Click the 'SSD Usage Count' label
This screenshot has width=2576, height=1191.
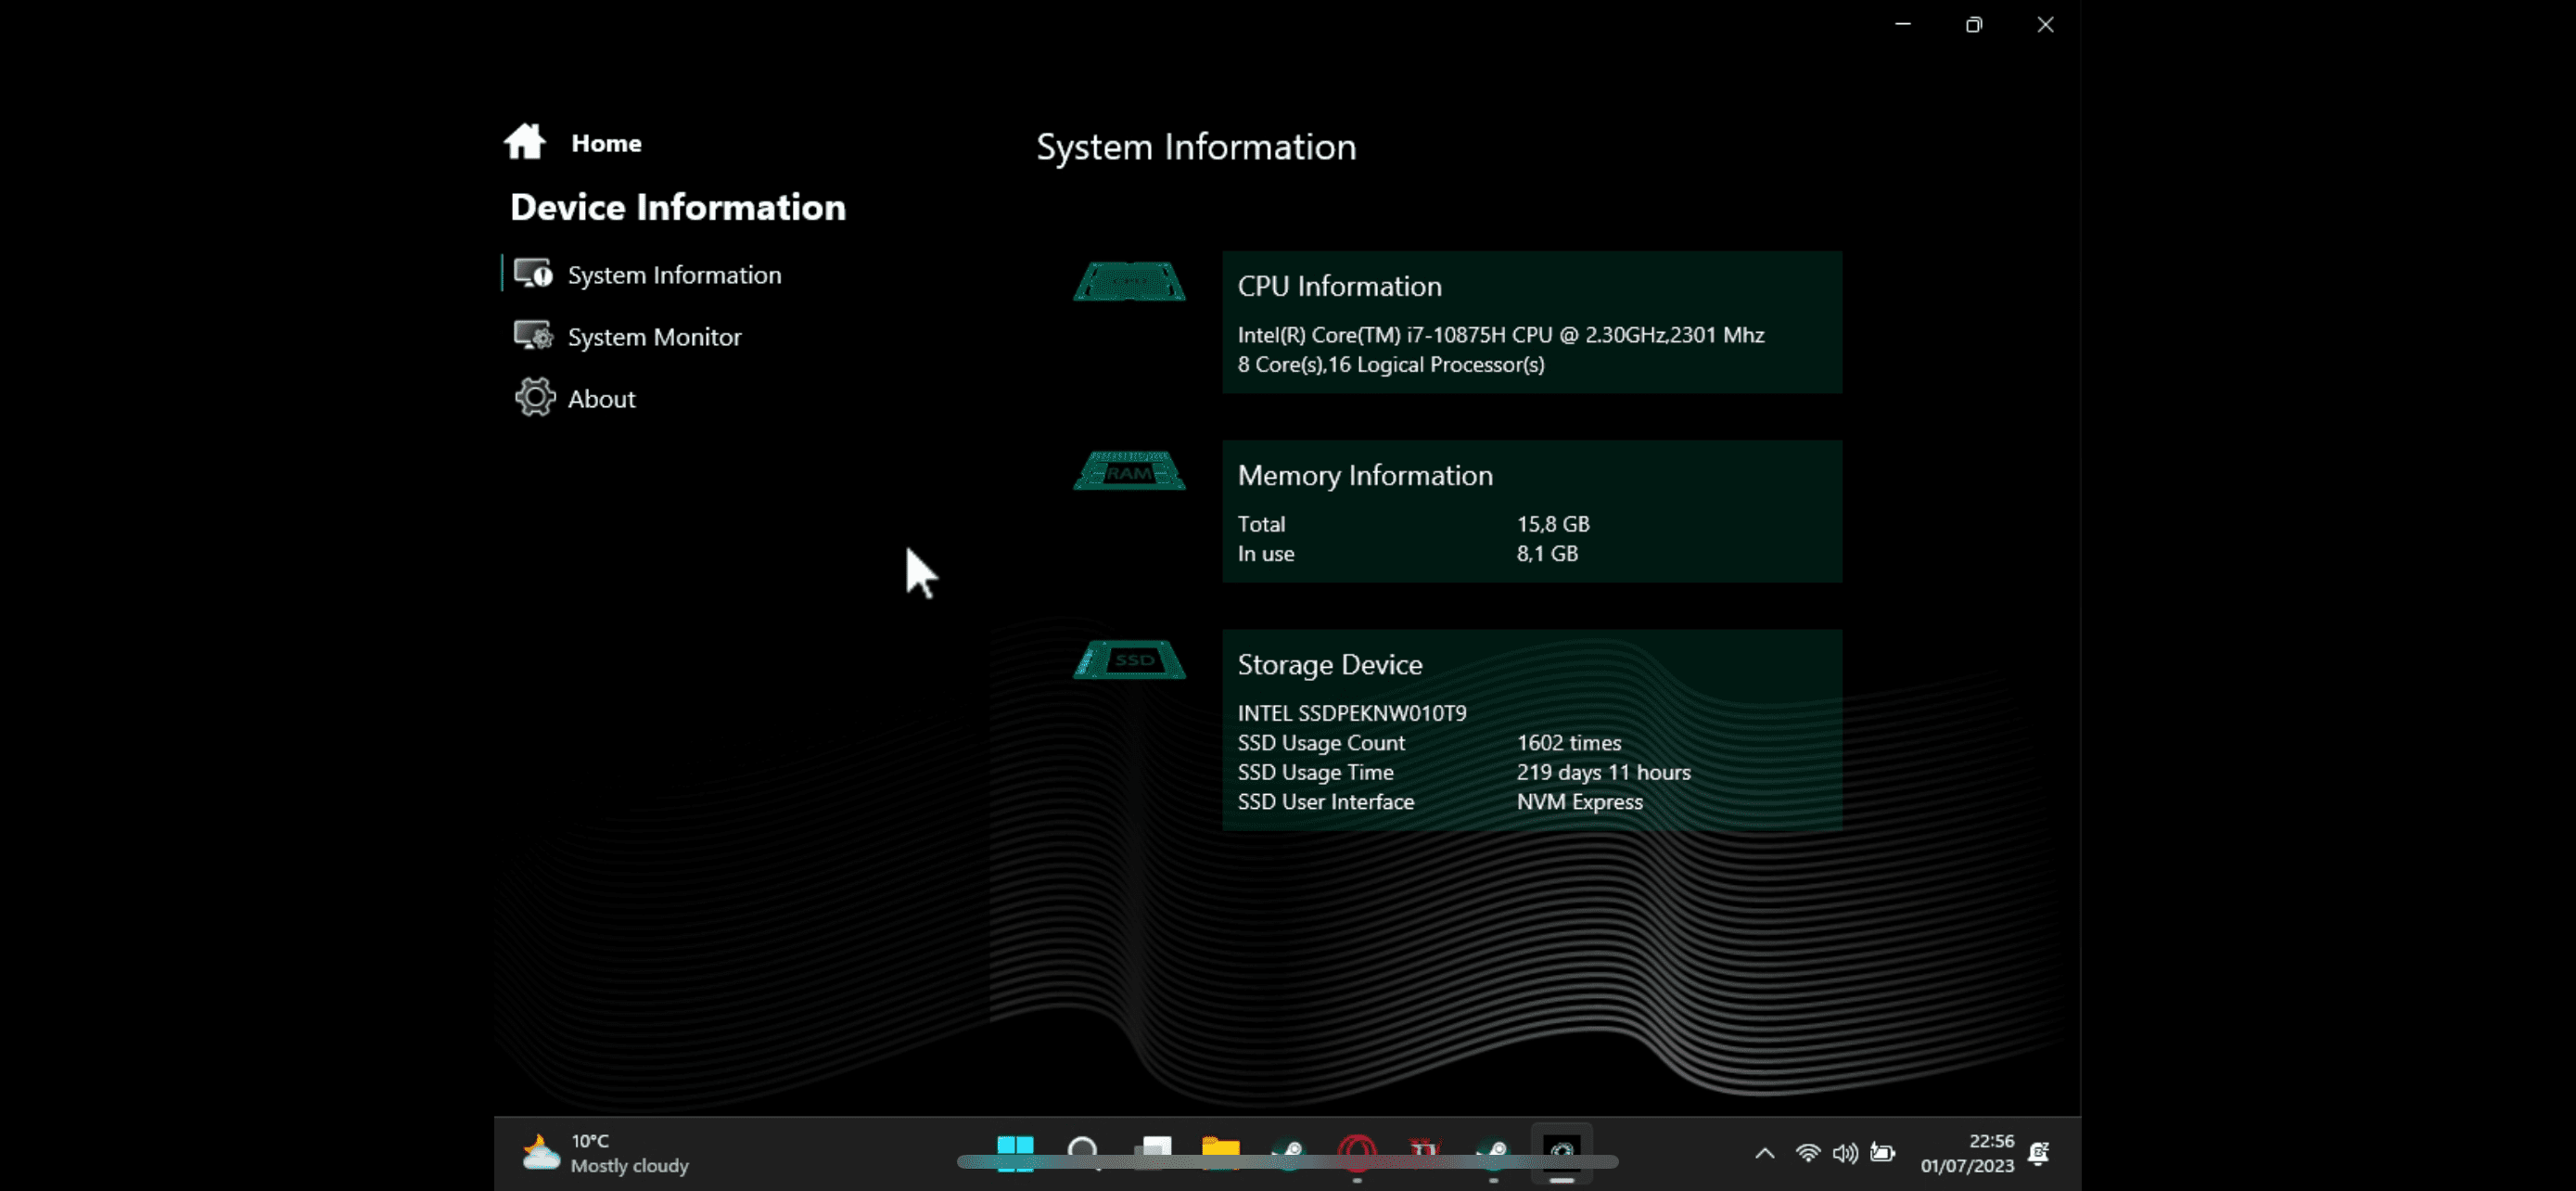point(1321,743)
